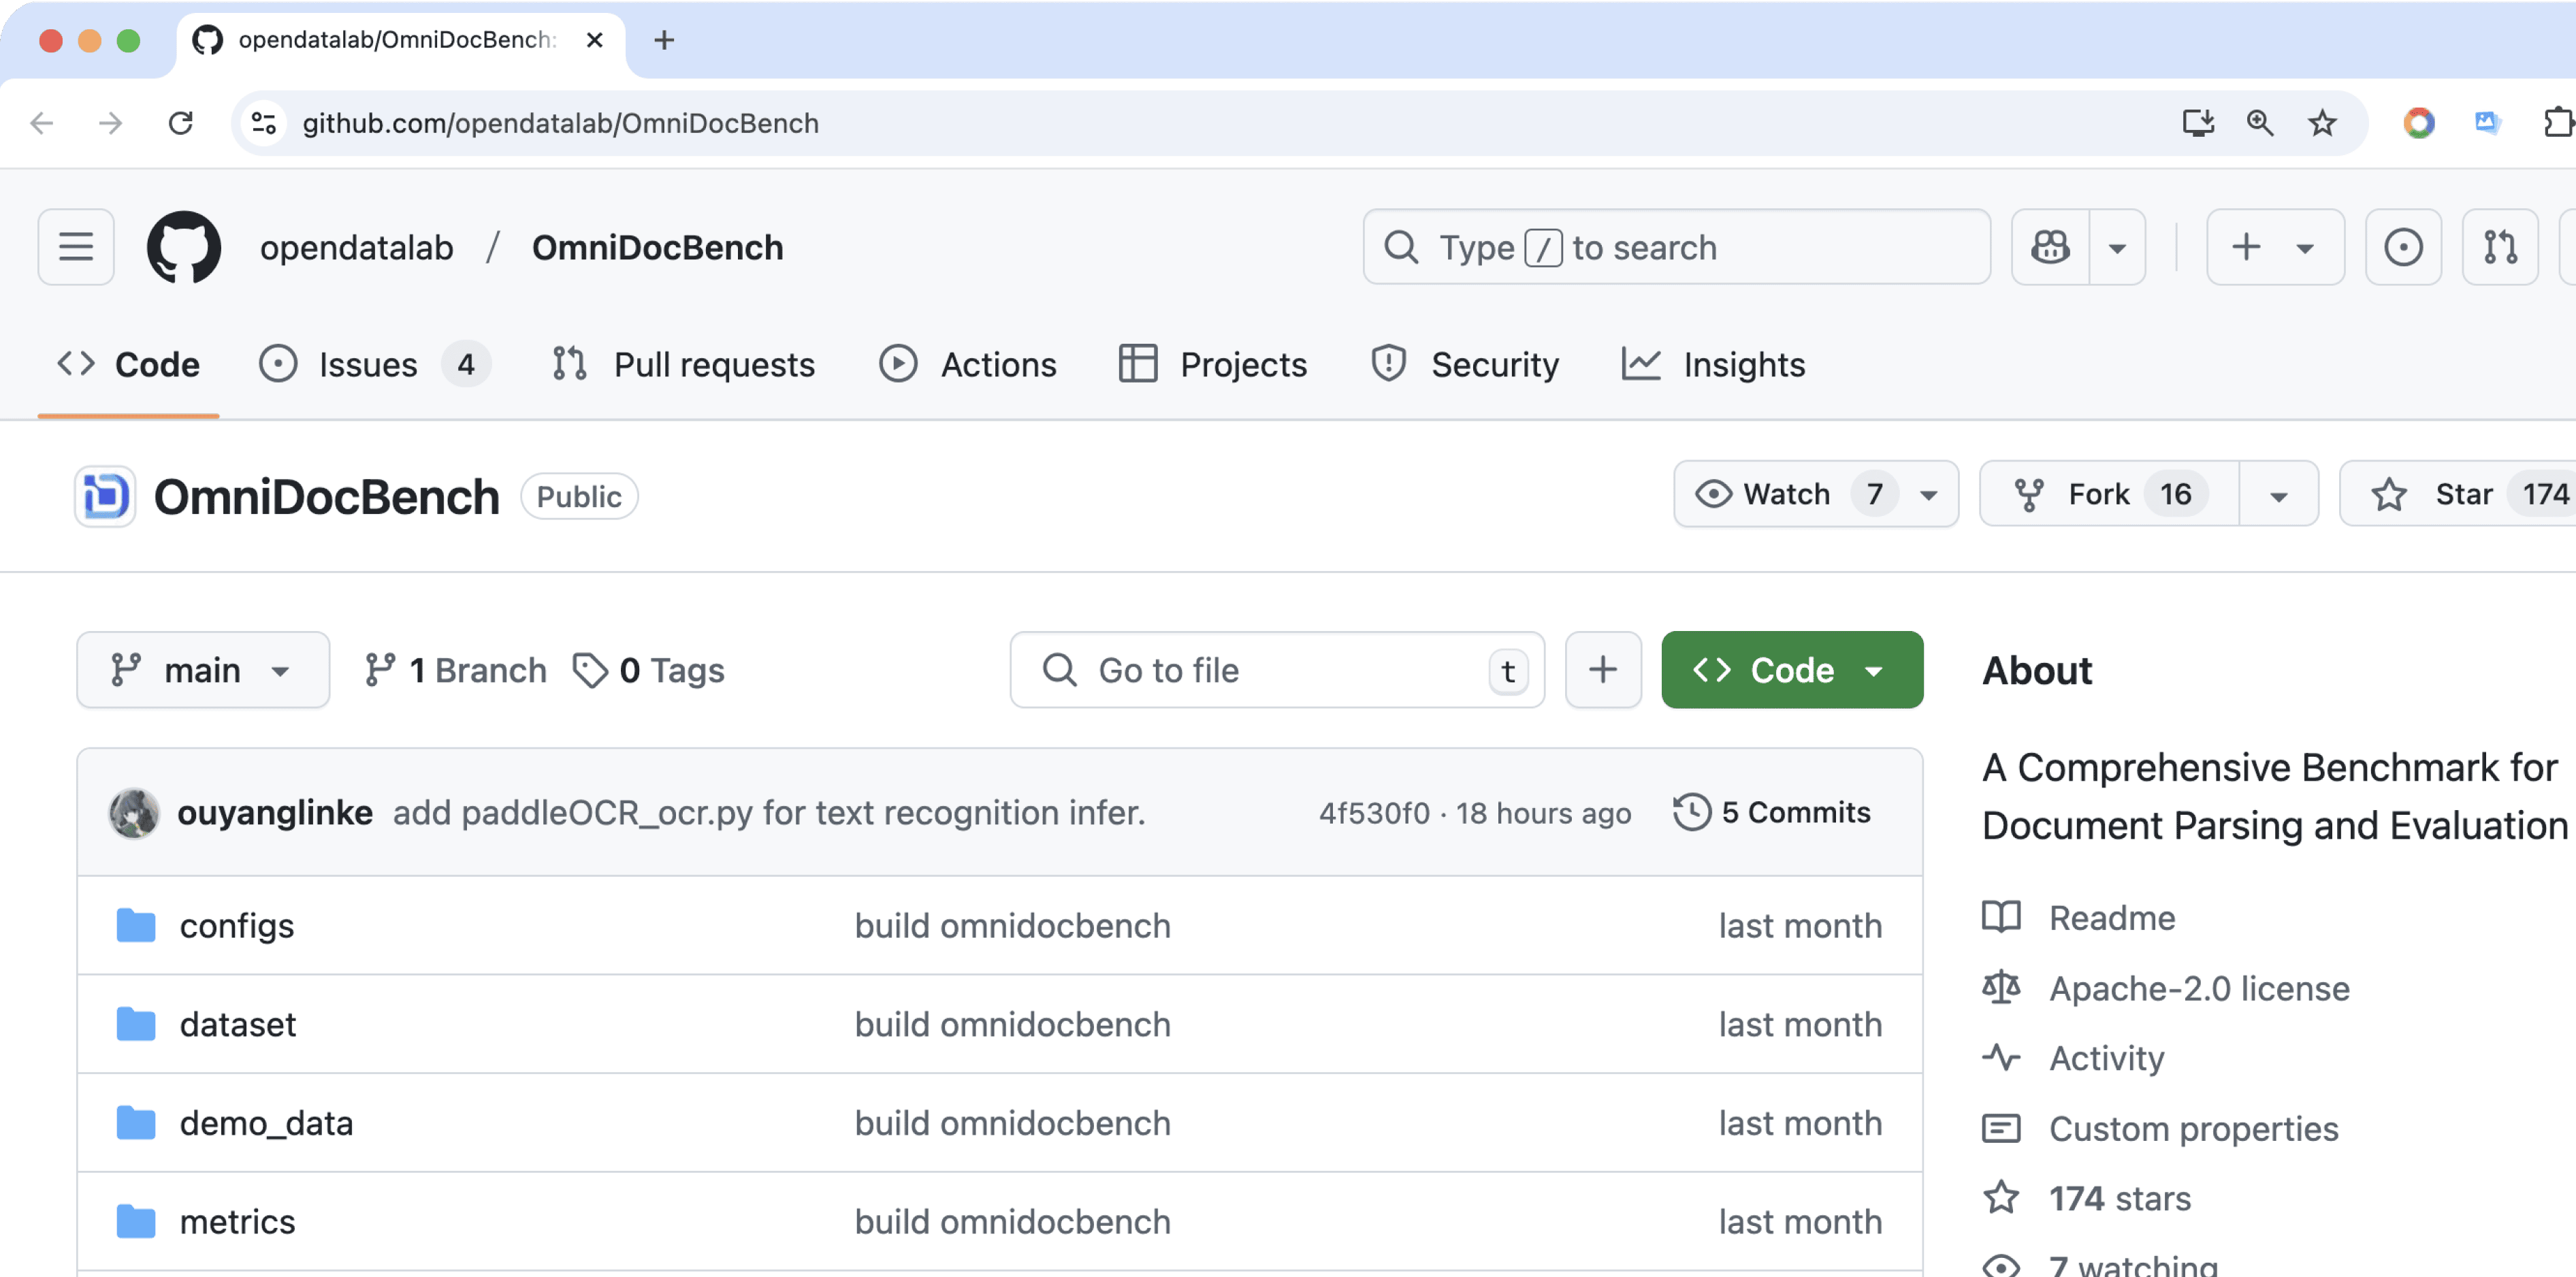The height and width of the screenshot is (1277, 2576).
Task: Expand the main branch dropdown
Action: [x=203, y=670]
